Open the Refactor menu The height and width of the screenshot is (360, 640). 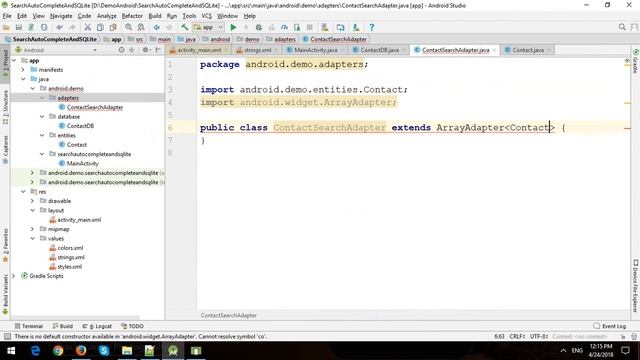(132, 16)
